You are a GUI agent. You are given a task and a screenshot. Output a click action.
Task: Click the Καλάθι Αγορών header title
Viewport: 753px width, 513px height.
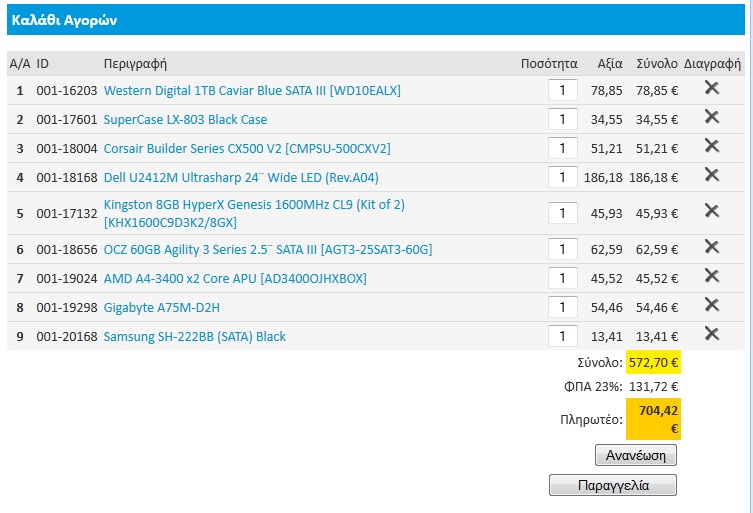(x=64, y=20)
